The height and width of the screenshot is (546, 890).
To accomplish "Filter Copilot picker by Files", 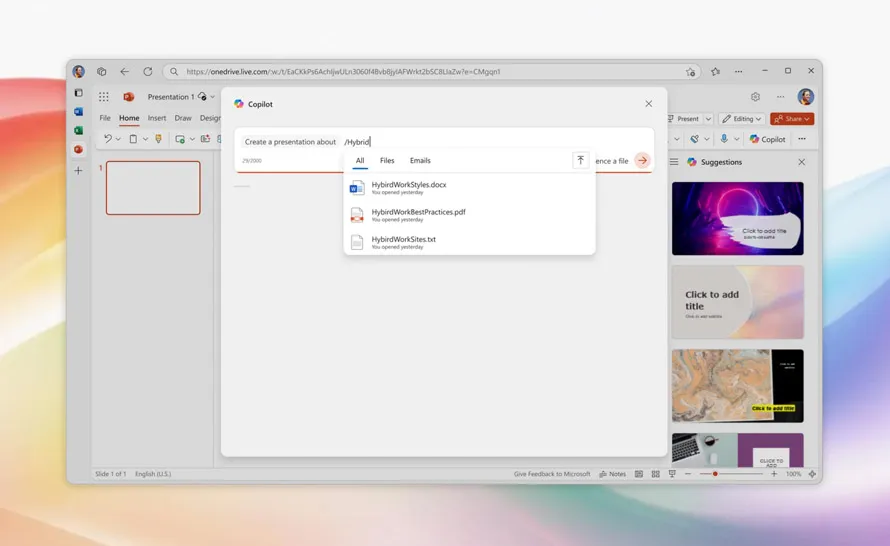I will click(x=387, y=161).
